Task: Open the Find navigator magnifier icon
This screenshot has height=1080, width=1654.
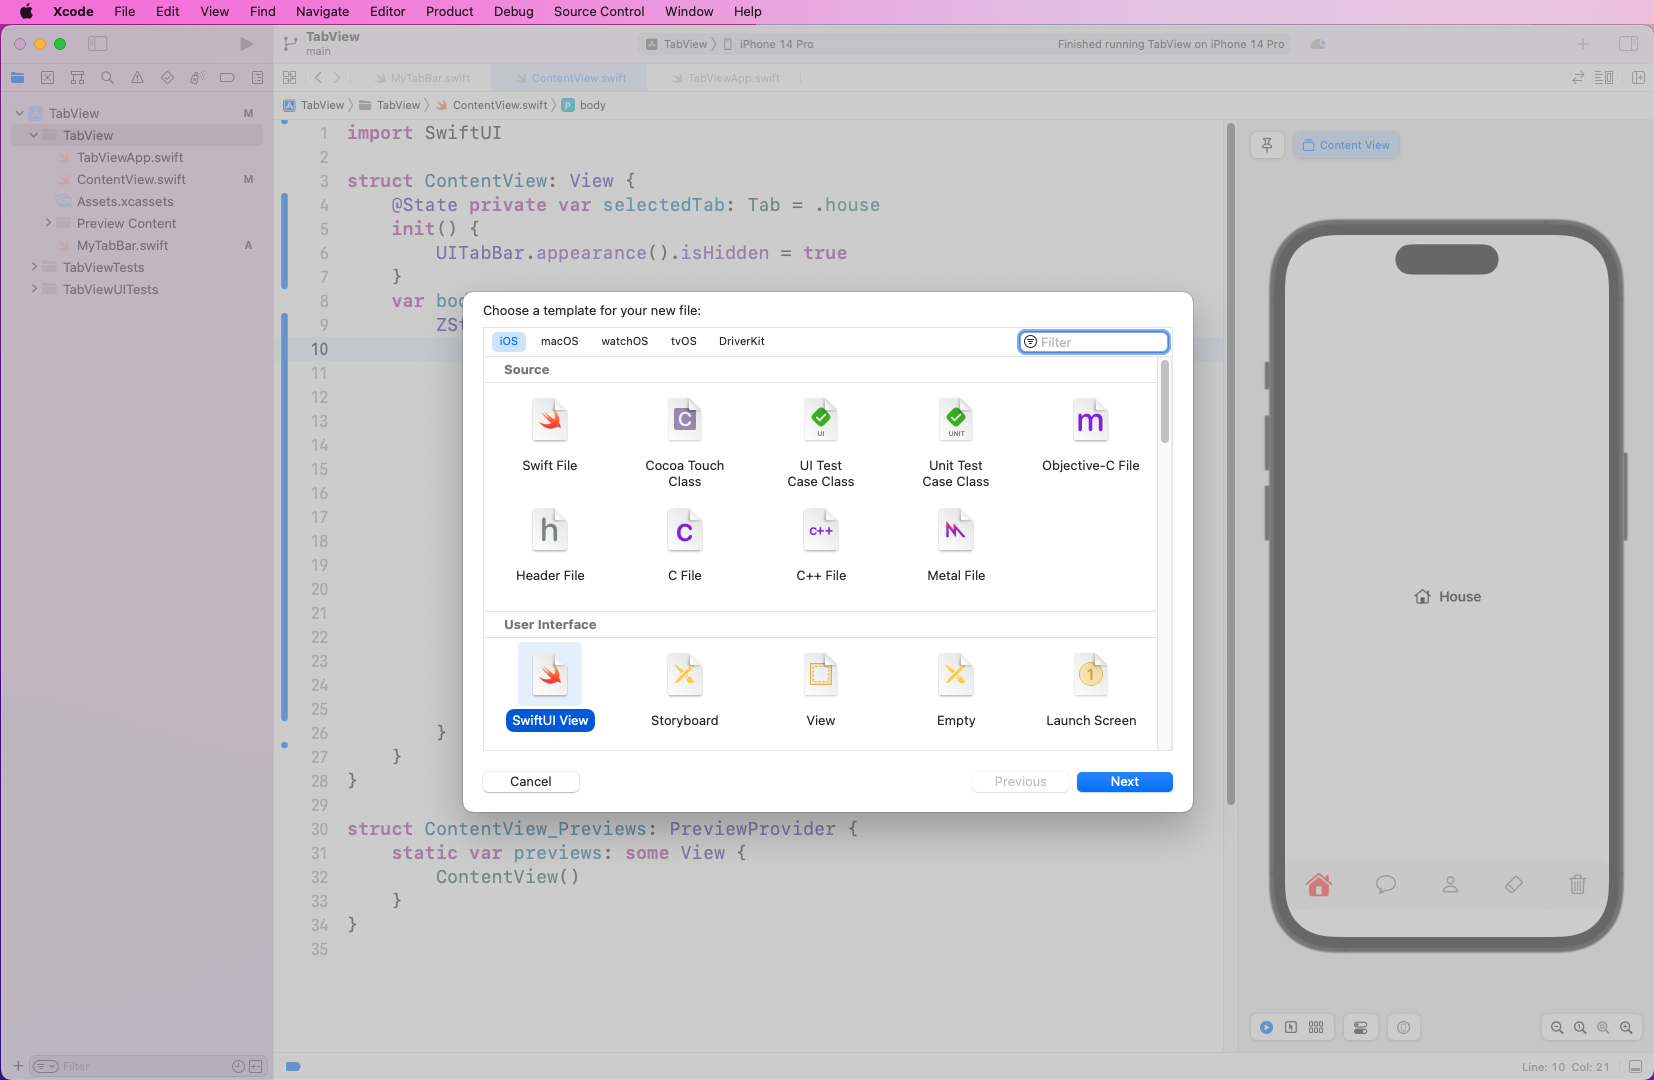Action: (x=107, y=78)
